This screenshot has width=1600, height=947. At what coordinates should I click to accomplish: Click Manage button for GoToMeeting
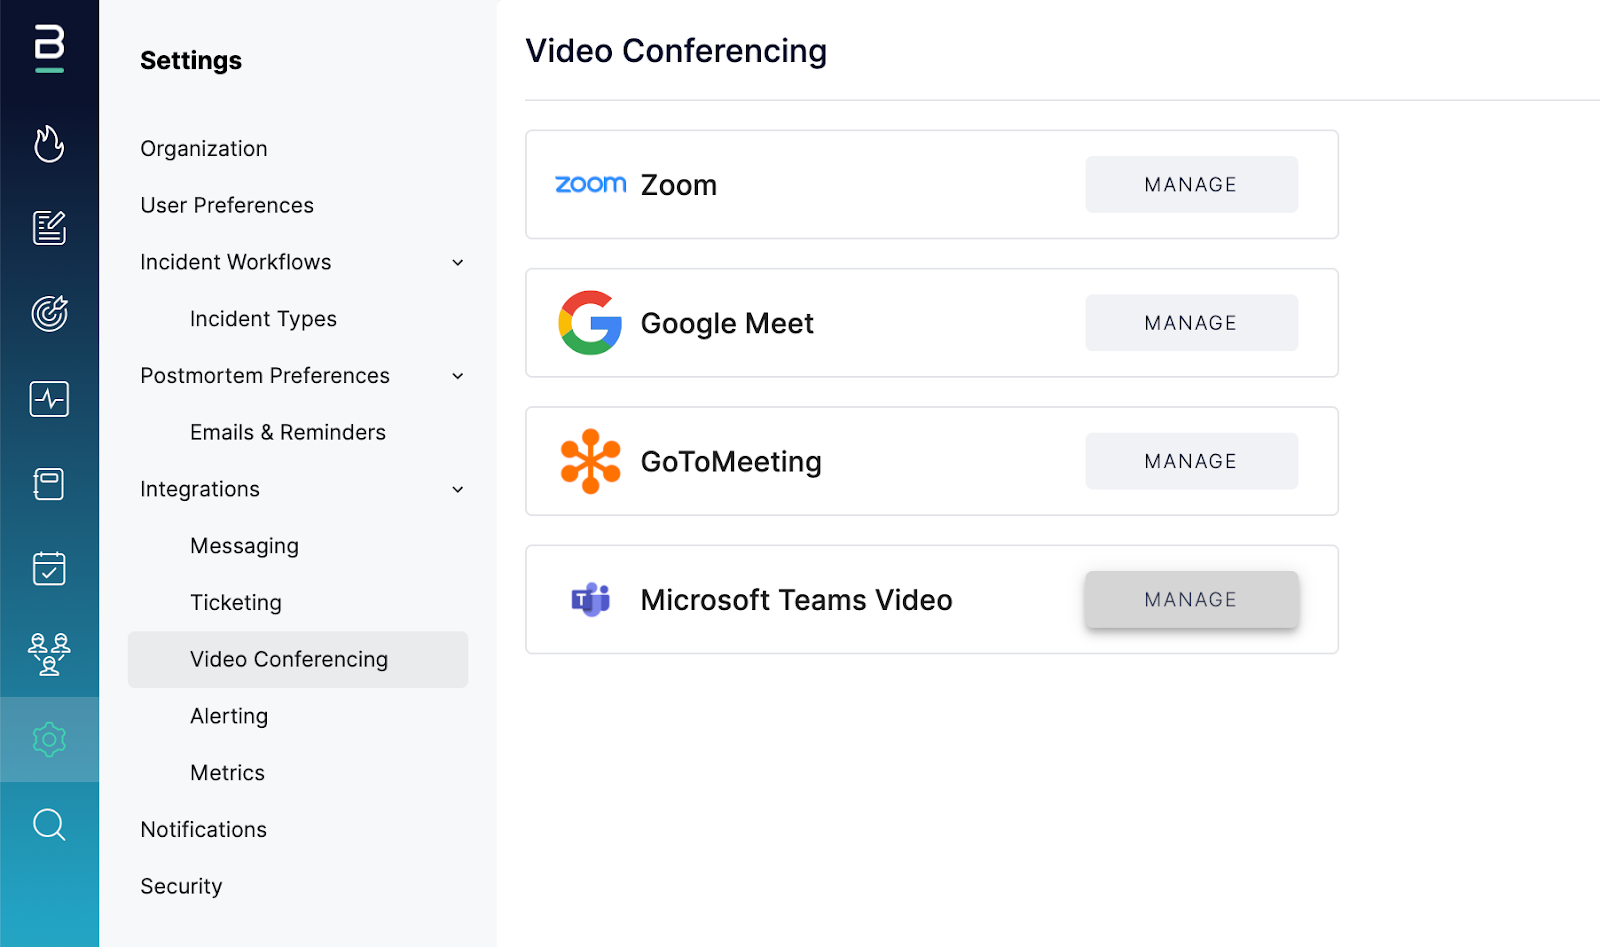click(1191, 461)
